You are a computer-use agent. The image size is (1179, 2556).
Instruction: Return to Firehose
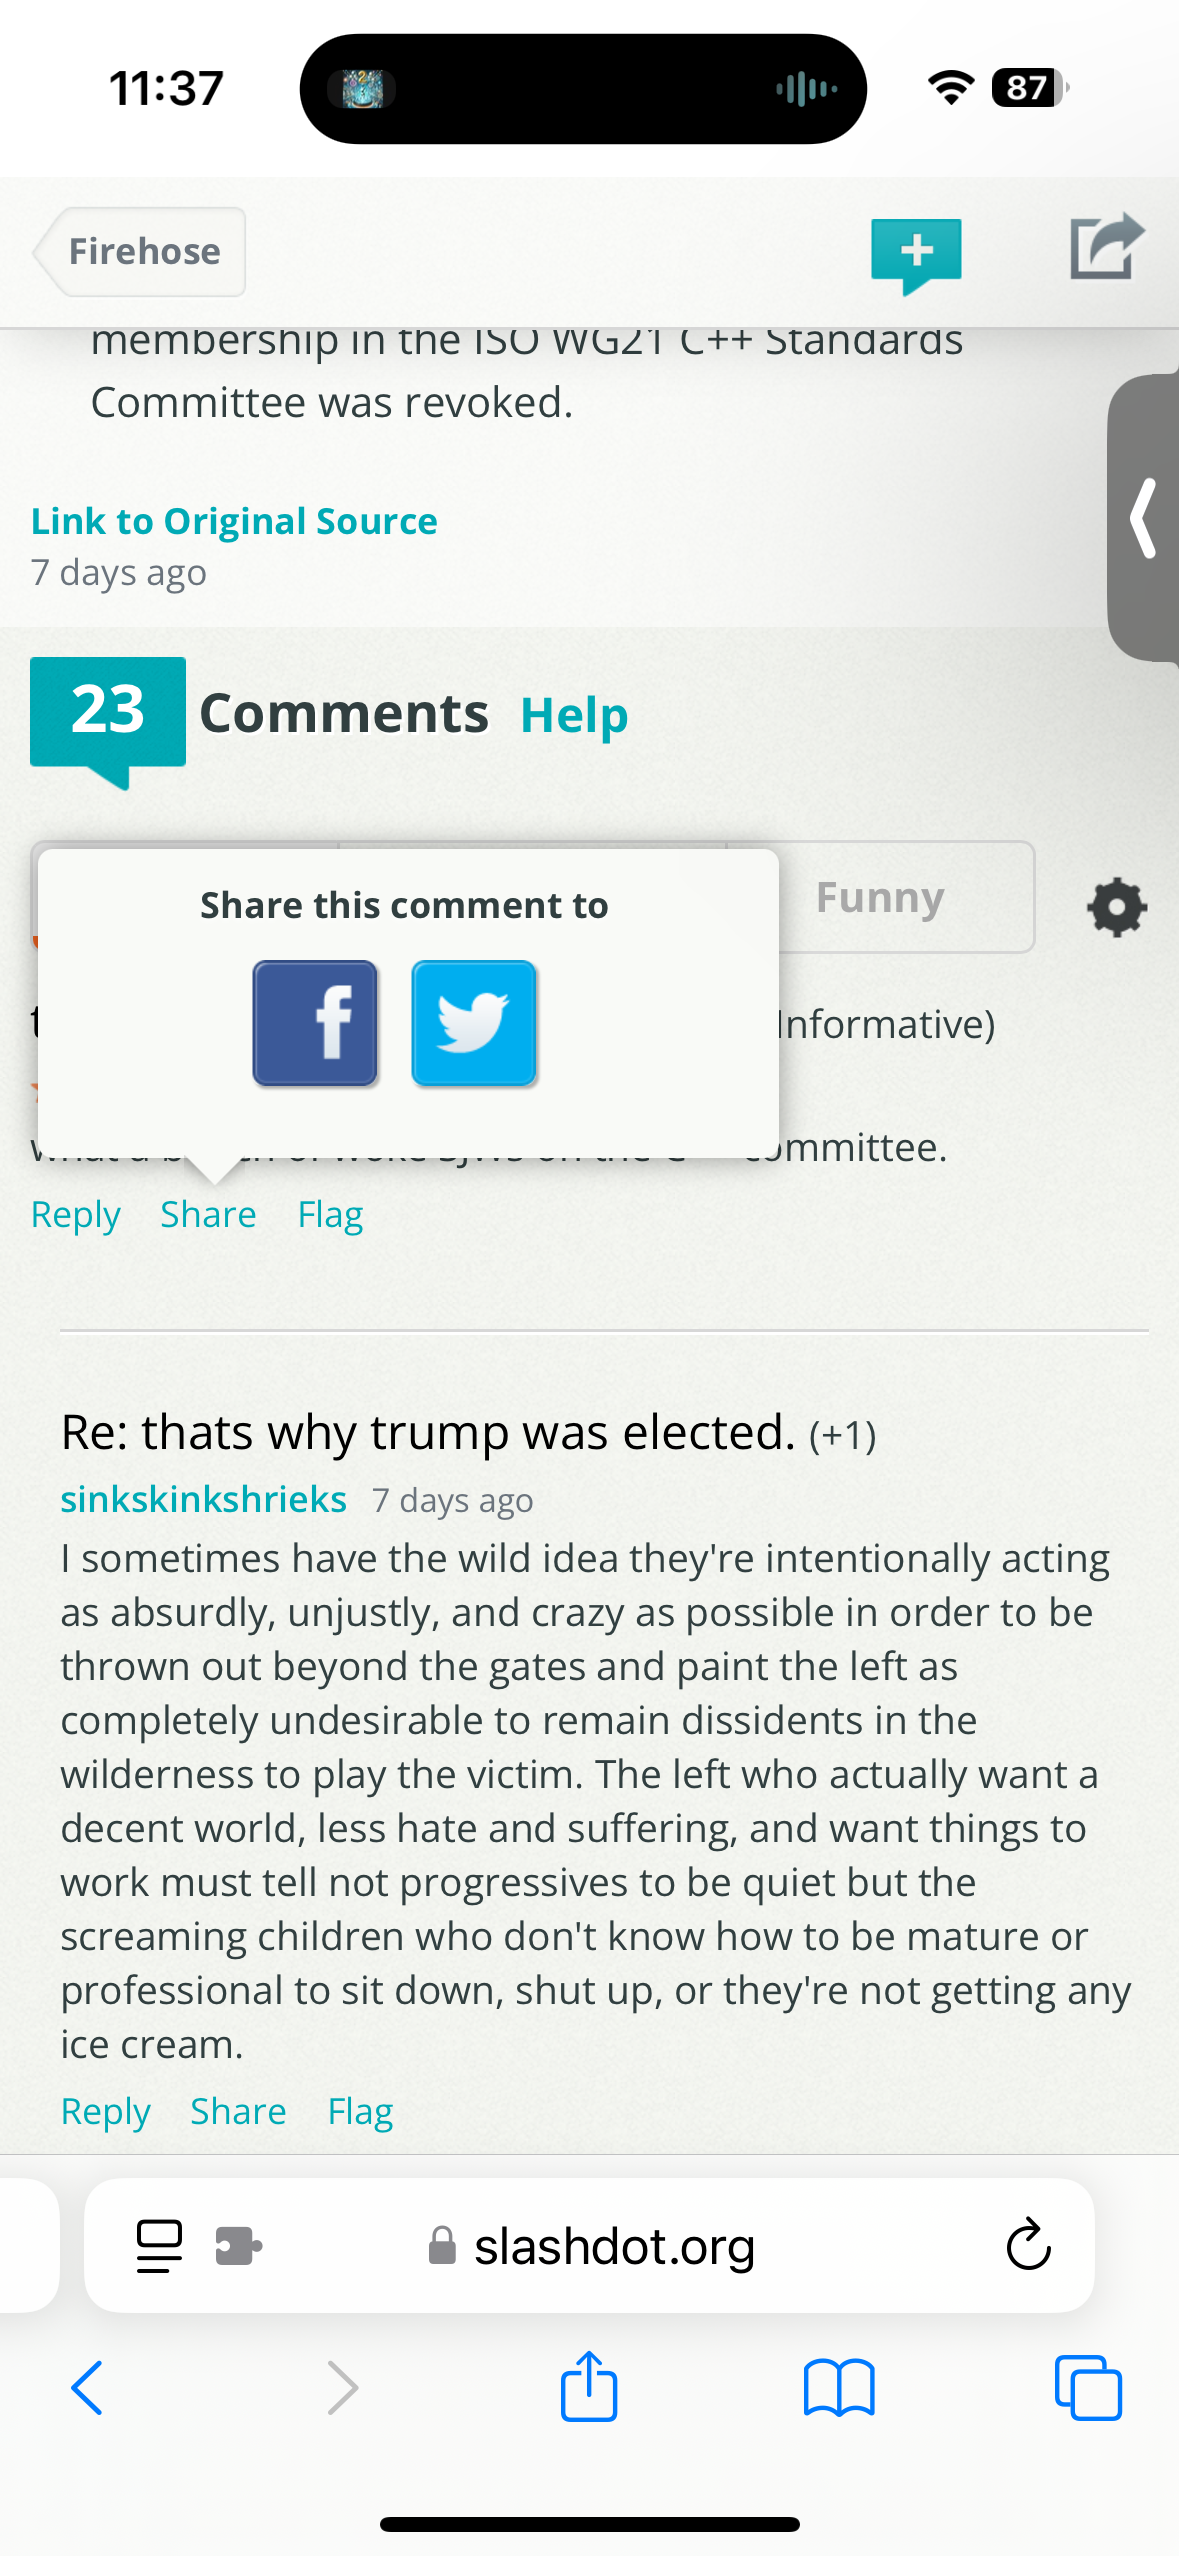[x=143, y=251]
